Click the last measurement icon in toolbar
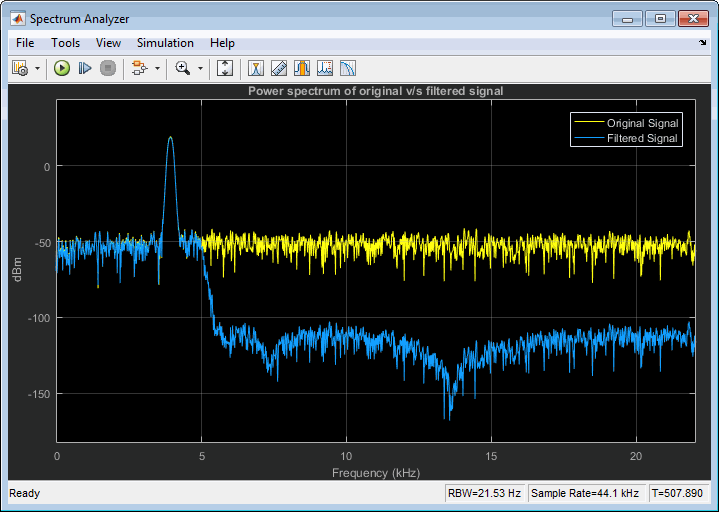Screen dimensions: 719x512 coord(348,68)
